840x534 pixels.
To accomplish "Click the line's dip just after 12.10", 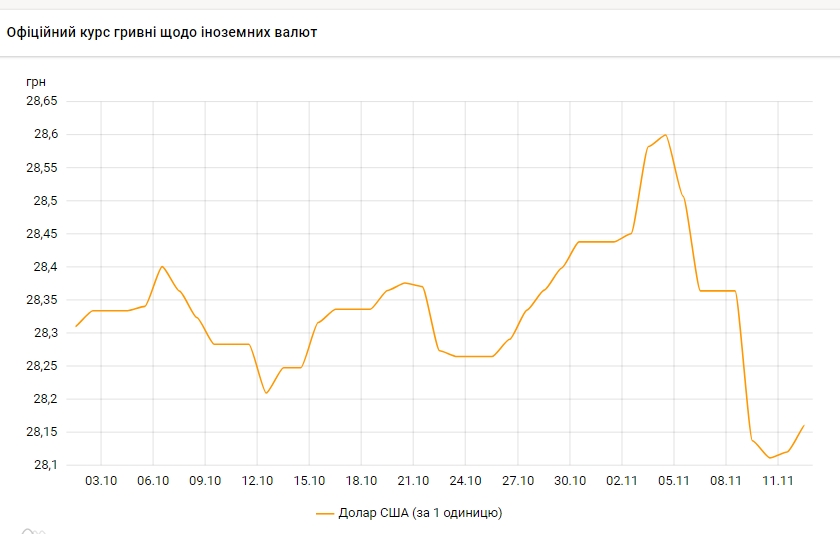I will (266, 393).
